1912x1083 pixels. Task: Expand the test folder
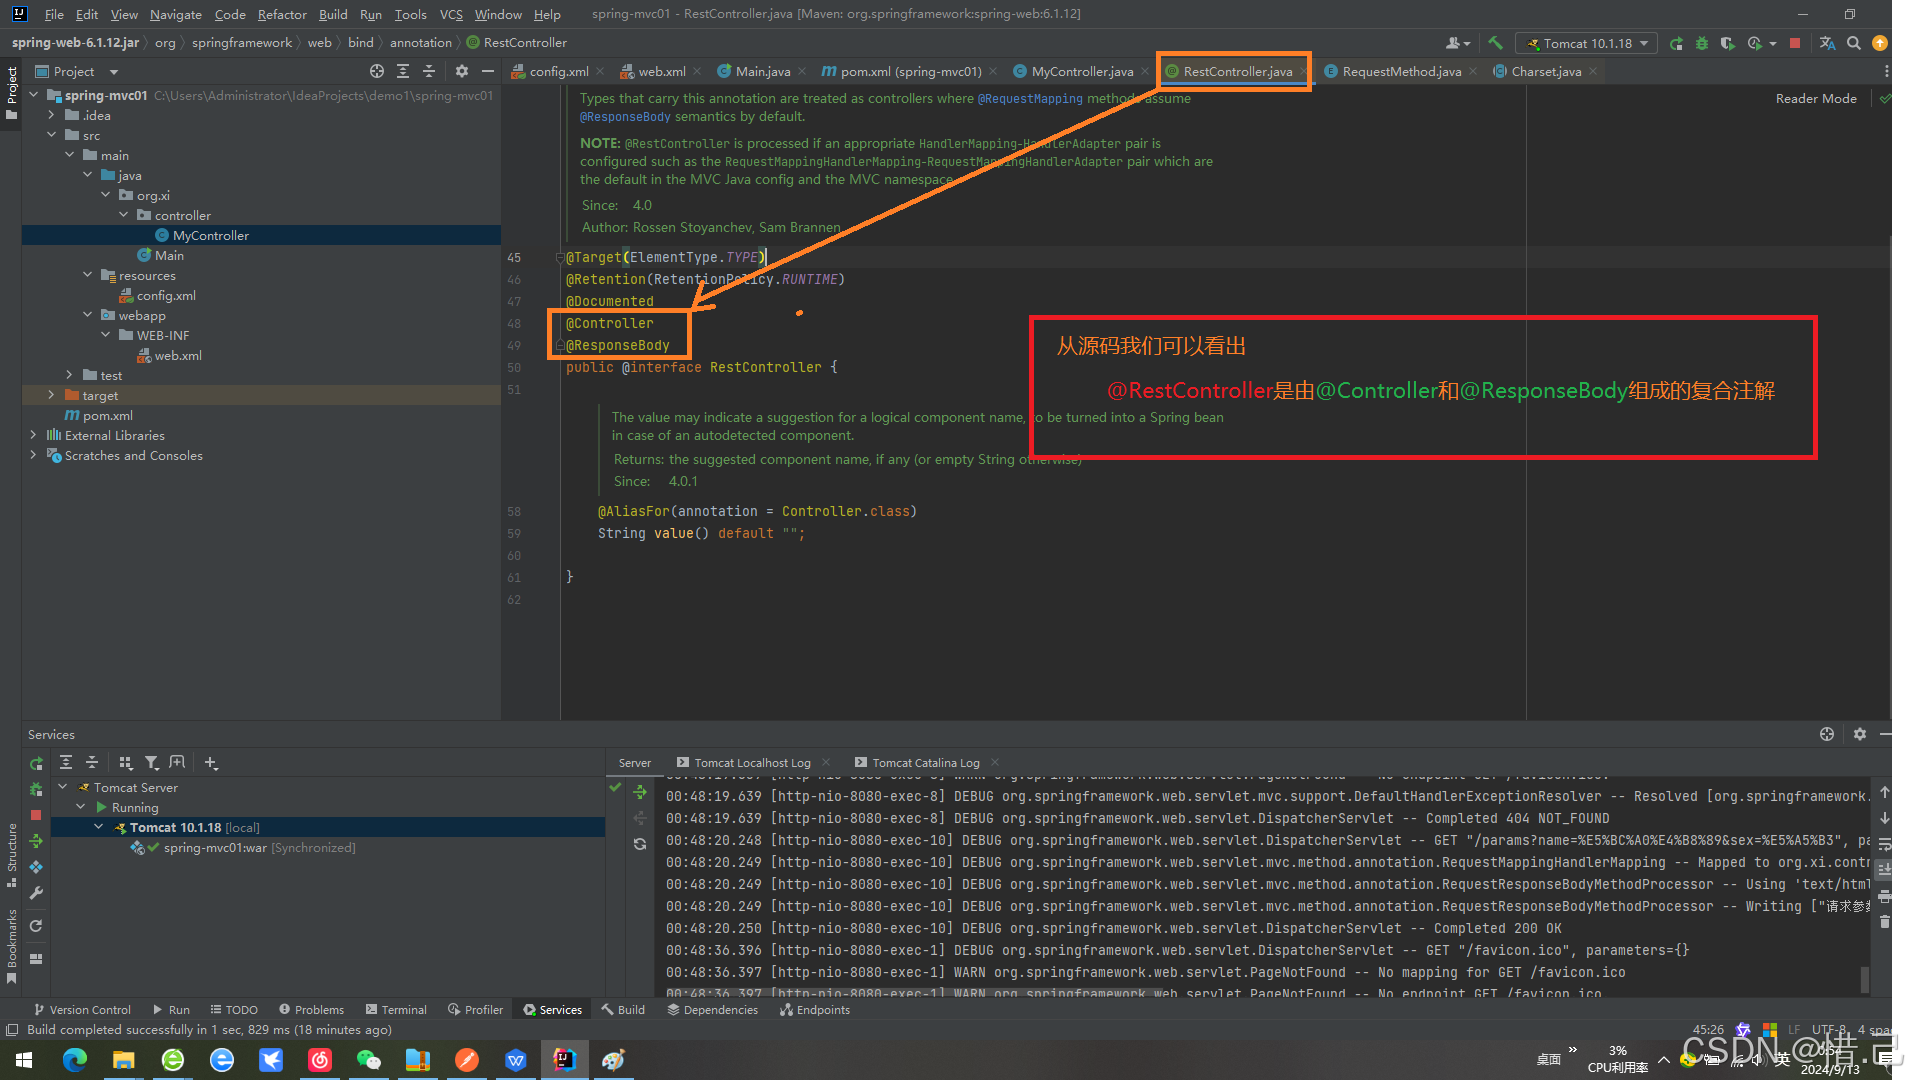[69, 376]
